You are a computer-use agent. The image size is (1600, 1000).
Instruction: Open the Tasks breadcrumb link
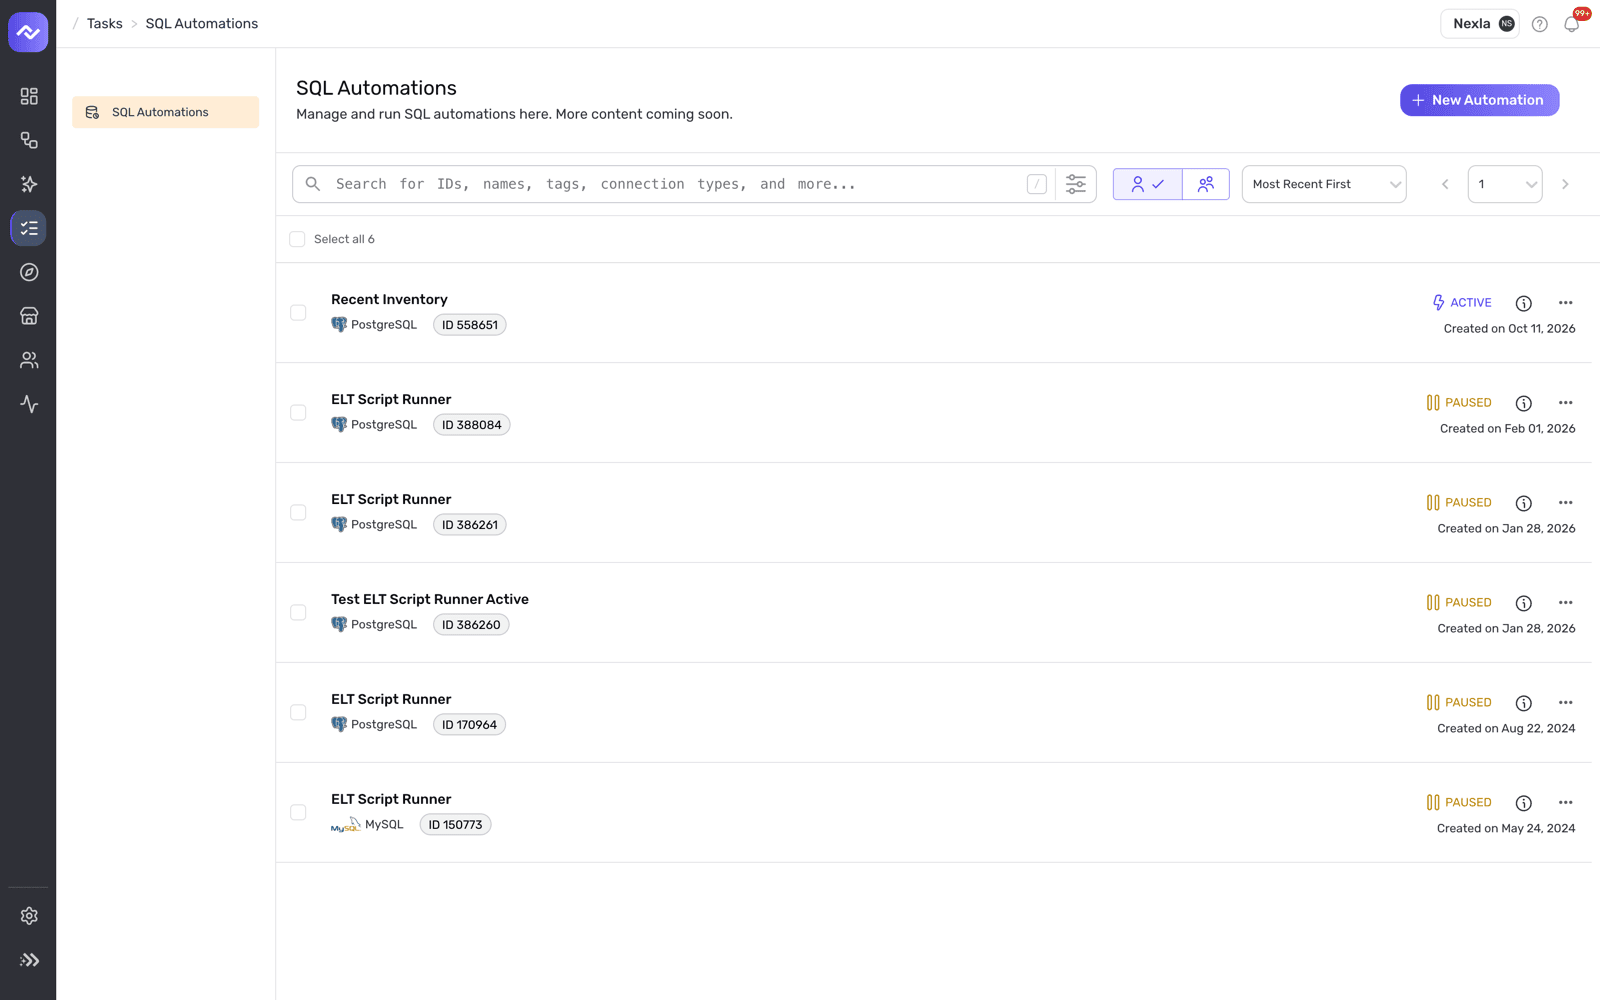click(104, 23)
